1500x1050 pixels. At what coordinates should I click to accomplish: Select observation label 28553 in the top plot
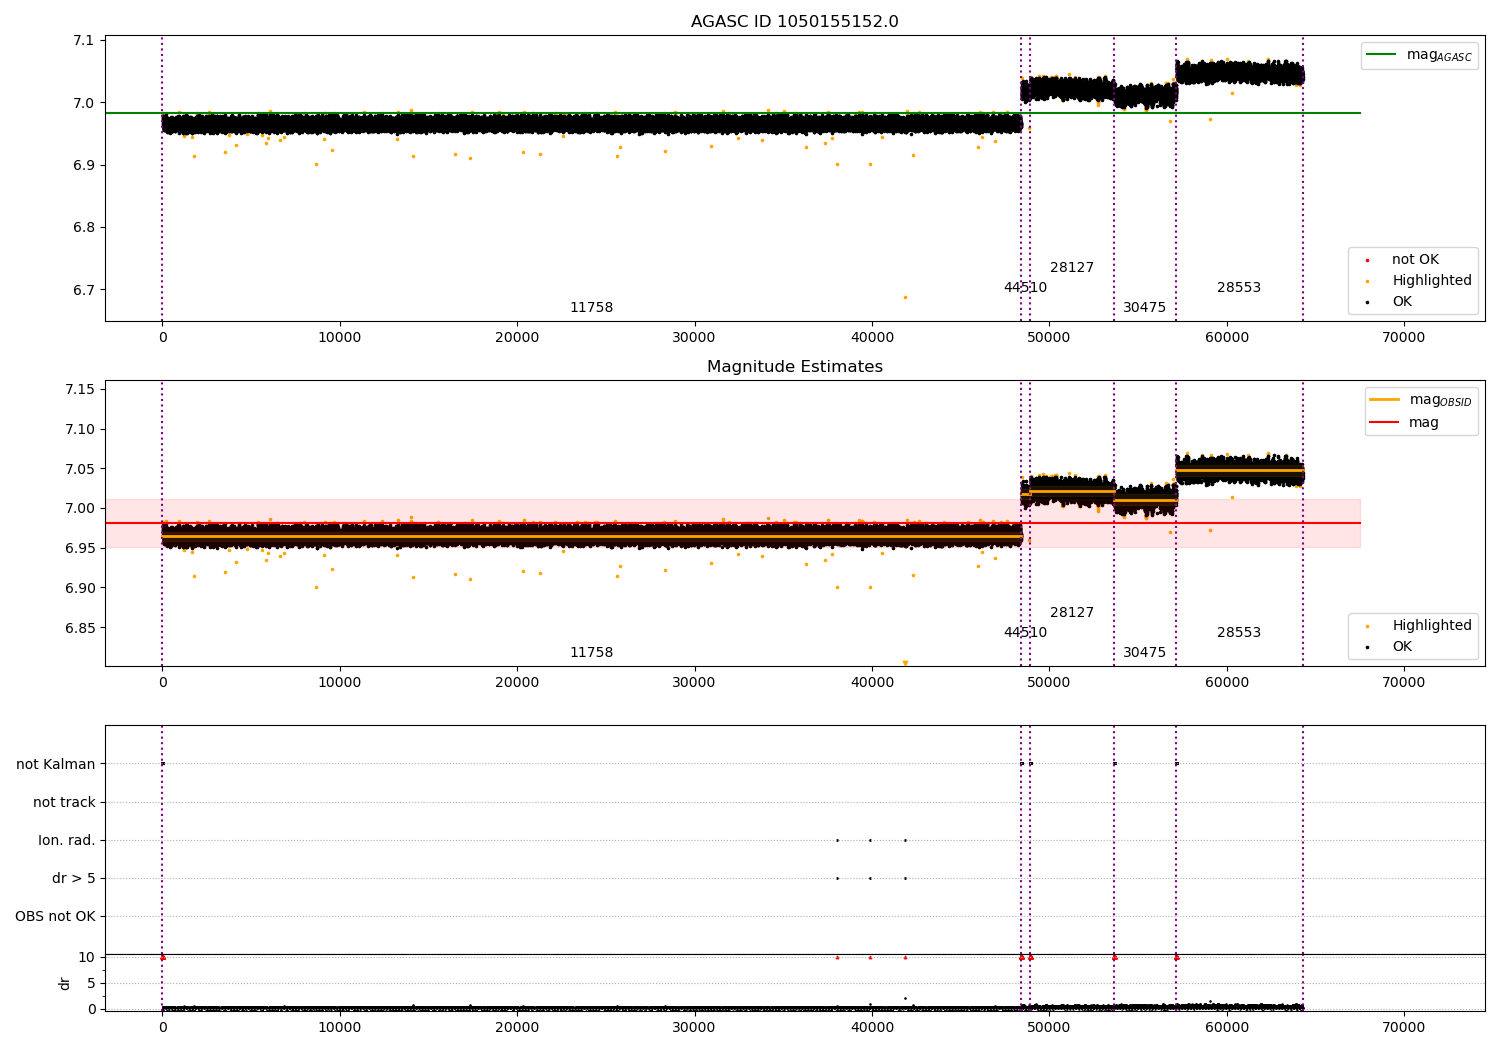1239,288
